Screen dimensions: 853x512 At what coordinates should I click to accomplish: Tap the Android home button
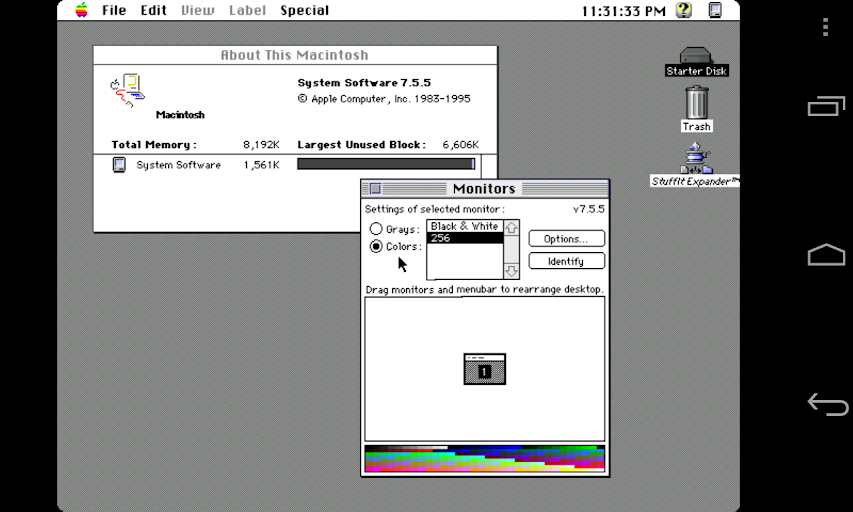[x=826, y=254]
